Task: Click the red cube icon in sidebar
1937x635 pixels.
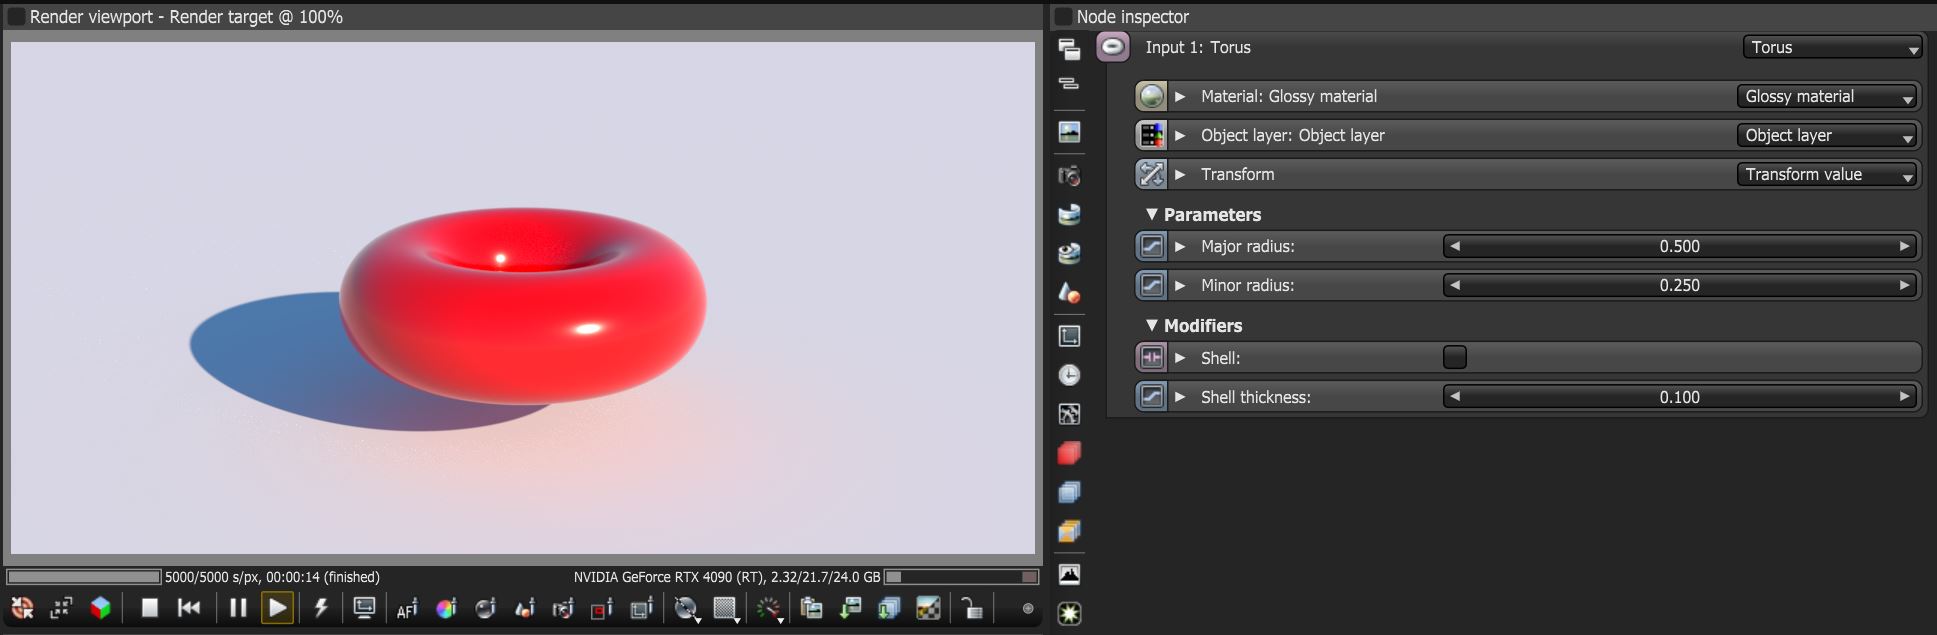Action: pyautogui.click(x=1069, y=453)
